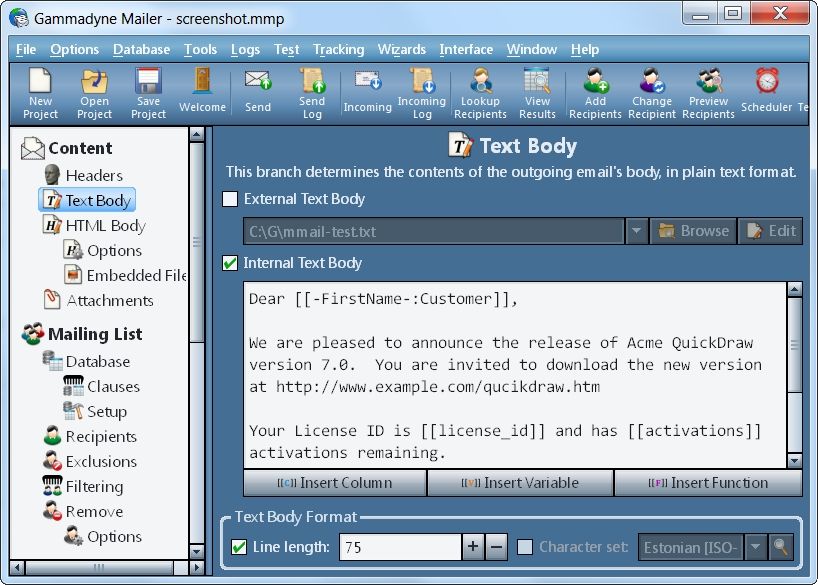Screen dimensions: 818x585
Task: Open Options under HTML Body
Action: (x=103, y=250)
